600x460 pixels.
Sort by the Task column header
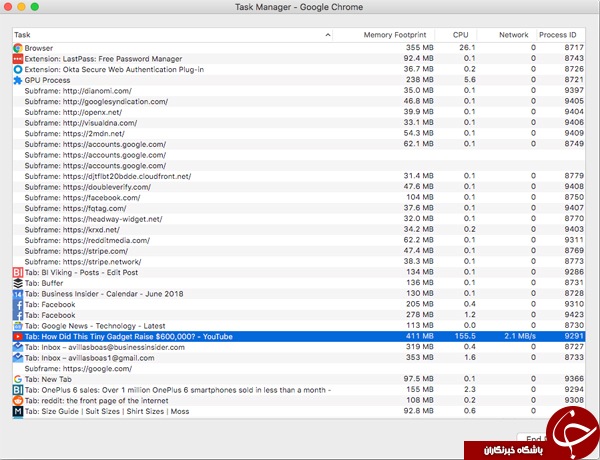pyautogui.click(x=172, y=35)
